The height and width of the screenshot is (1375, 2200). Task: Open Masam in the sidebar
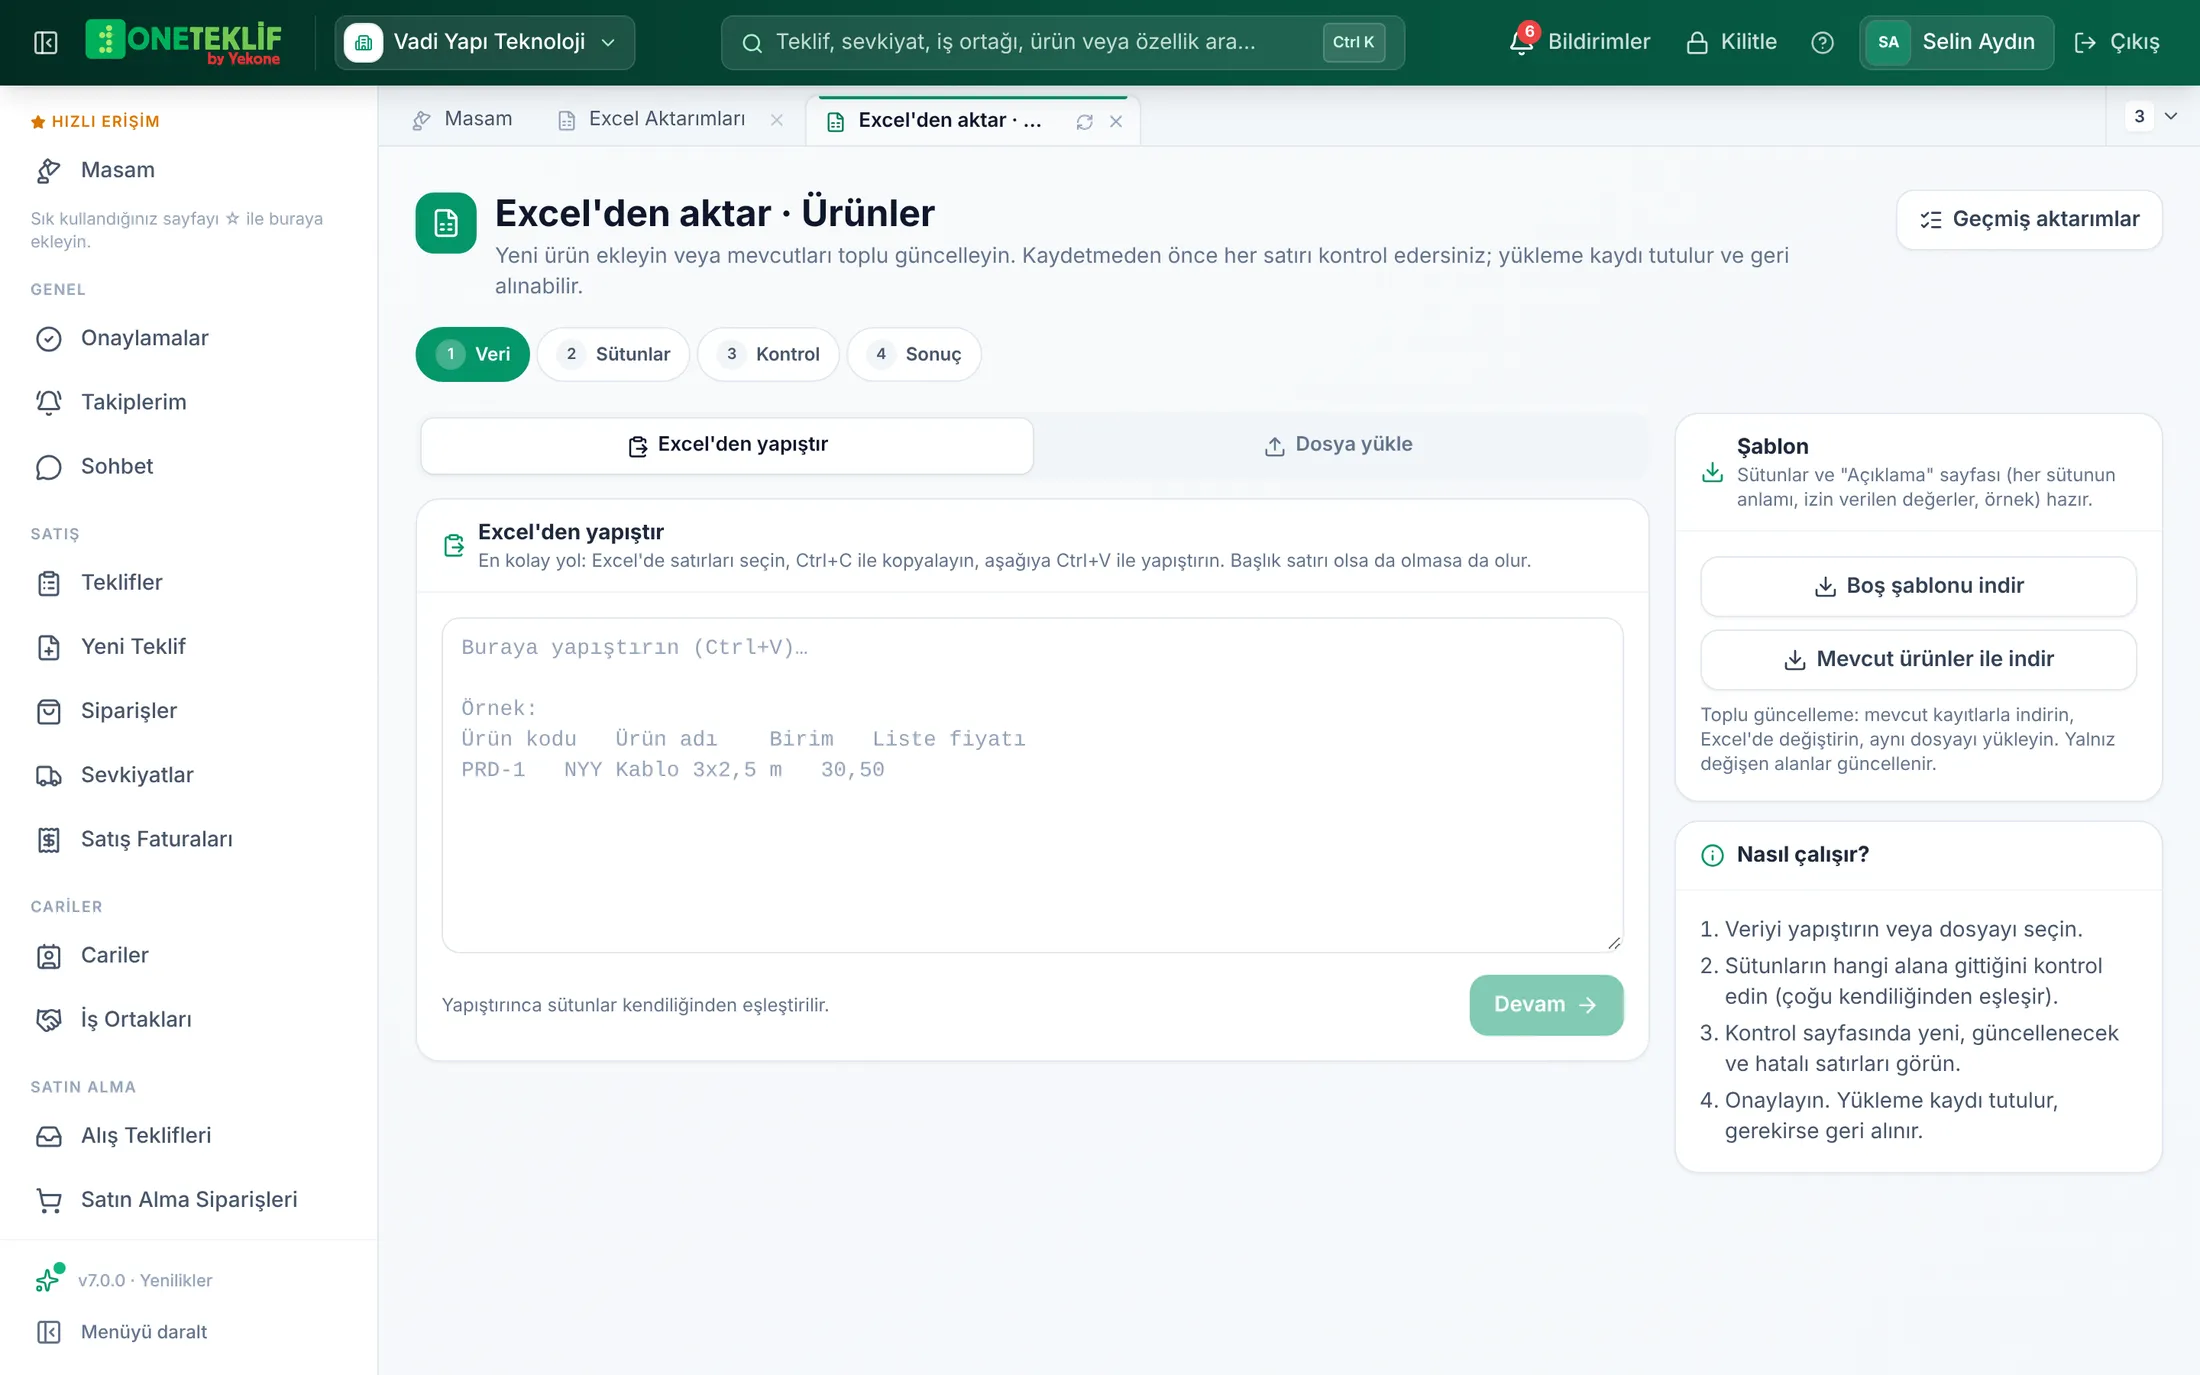(189, 170)
